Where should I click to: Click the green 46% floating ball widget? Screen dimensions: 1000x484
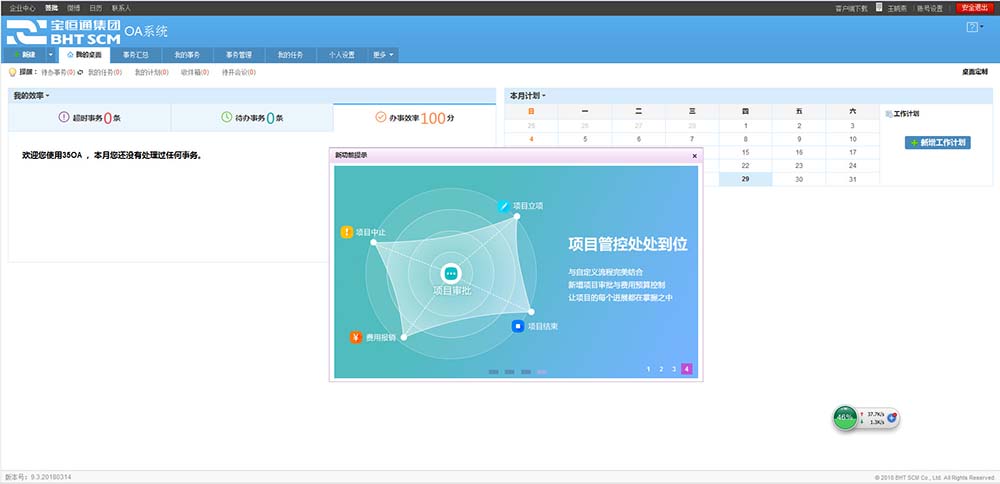pos(846,418)
